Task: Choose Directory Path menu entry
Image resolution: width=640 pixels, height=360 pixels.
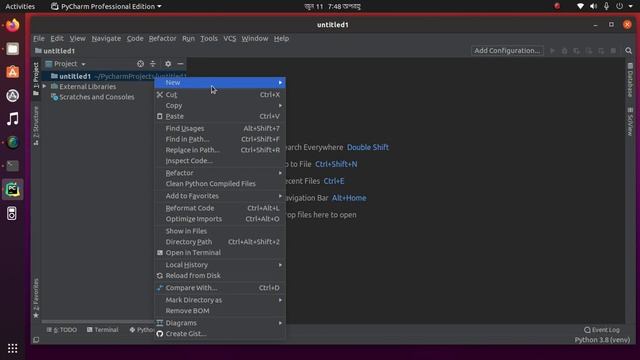Action: pos(220,242)
